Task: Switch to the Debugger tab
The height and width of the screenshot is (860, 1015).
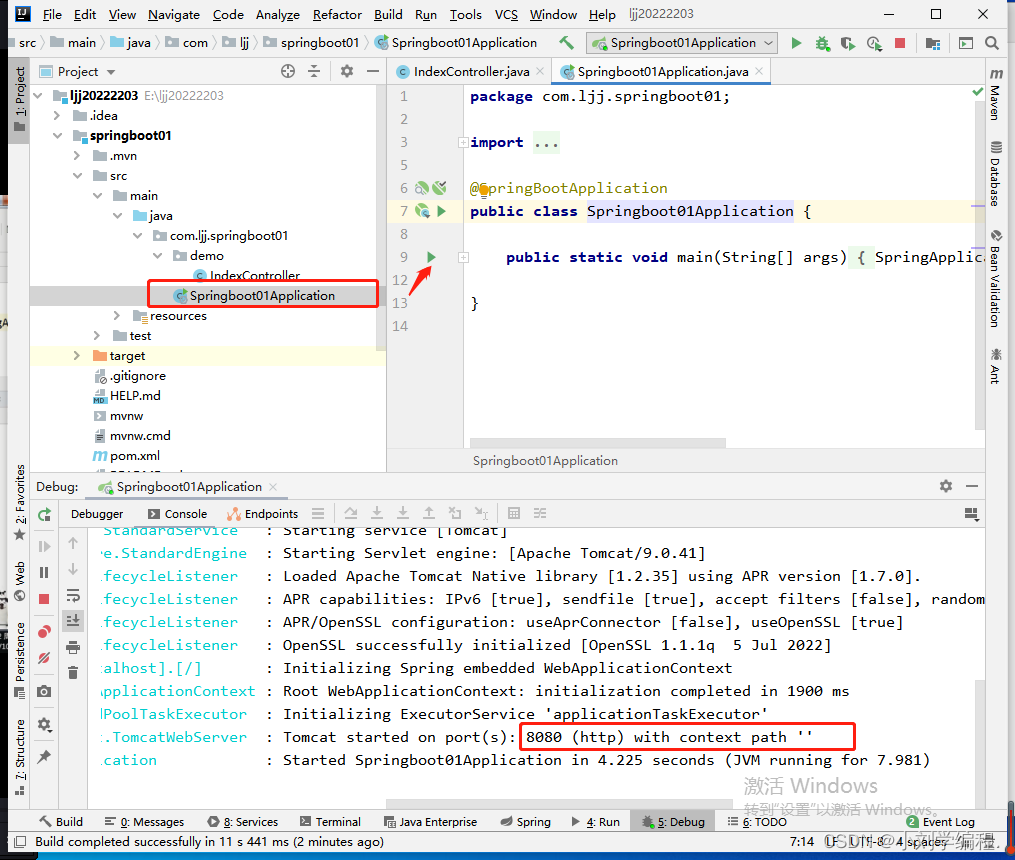Action: pyautogui.click(x=97, y=514)
